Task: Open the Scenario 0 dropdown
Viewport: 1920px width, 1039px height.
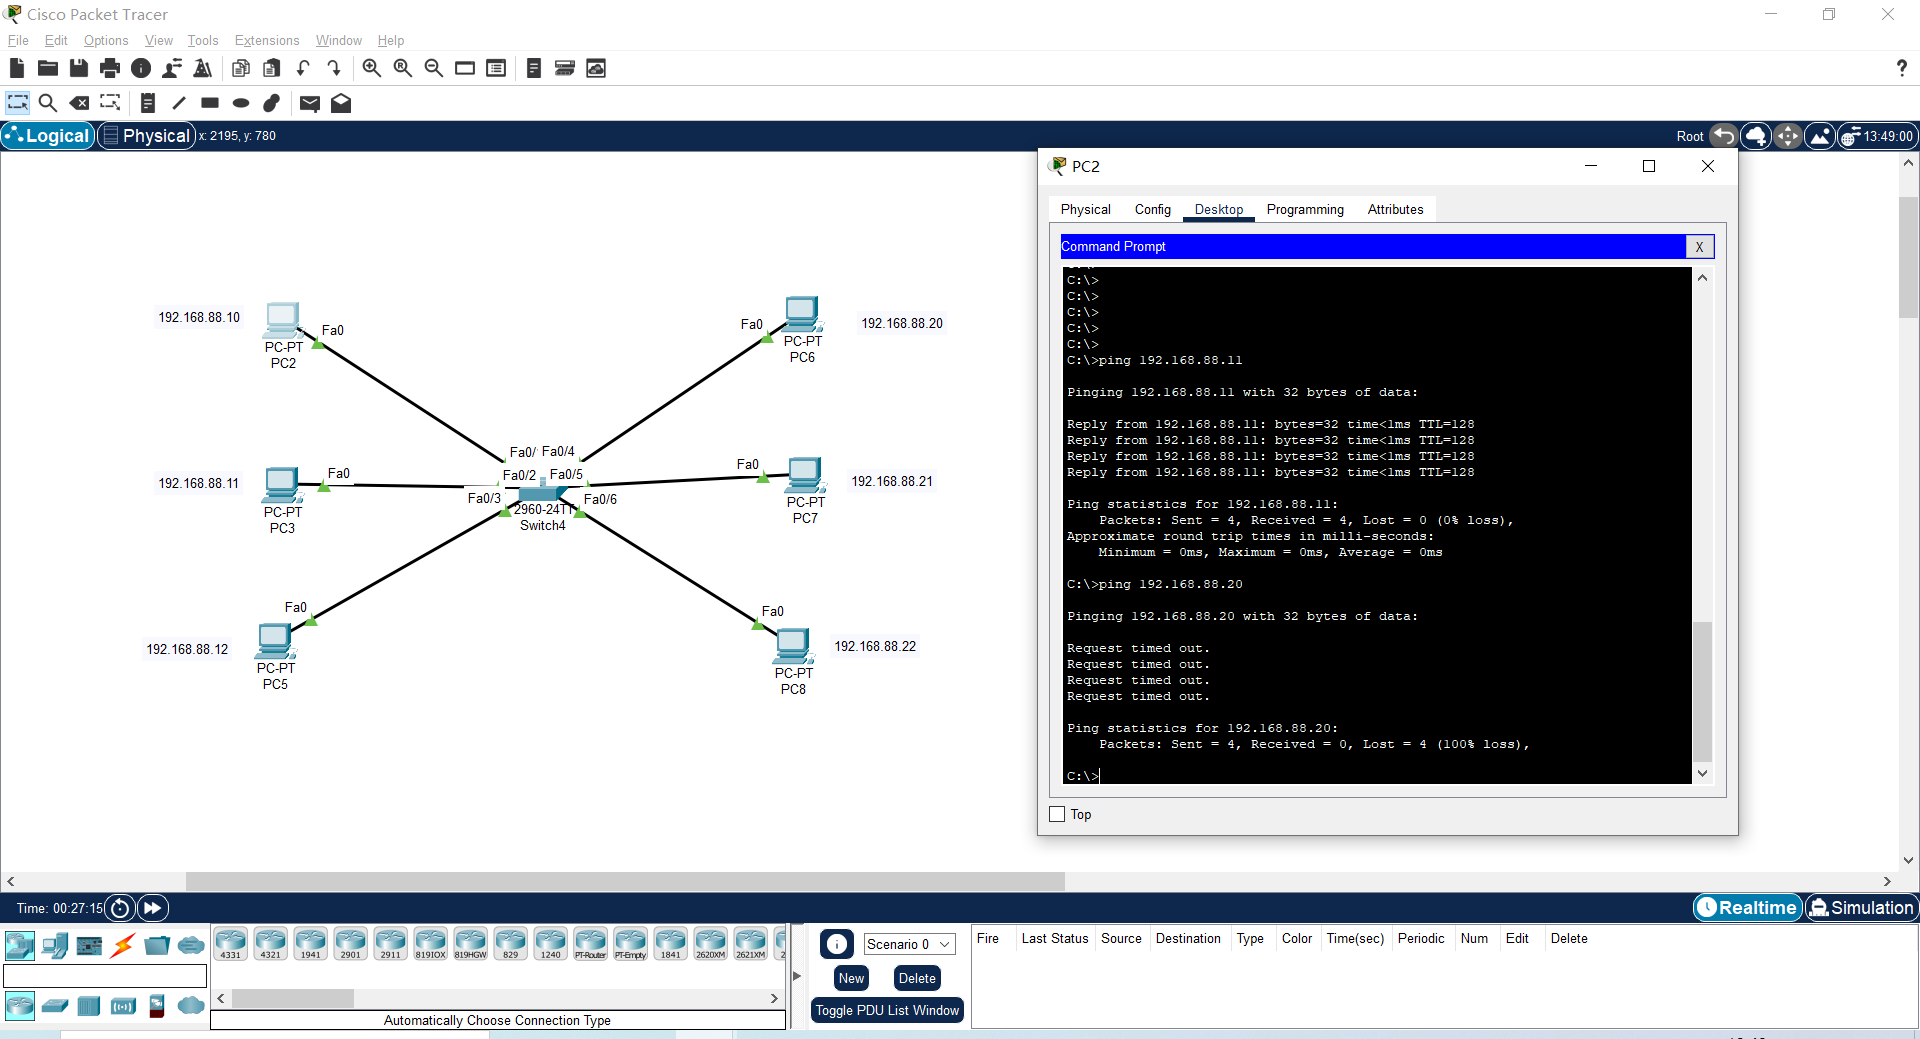Action: tap(909, 944)
